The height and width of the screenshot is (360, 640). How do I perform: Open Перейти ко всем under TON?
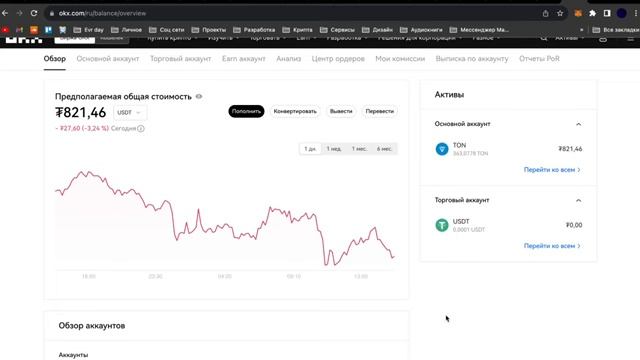[552, 170]
